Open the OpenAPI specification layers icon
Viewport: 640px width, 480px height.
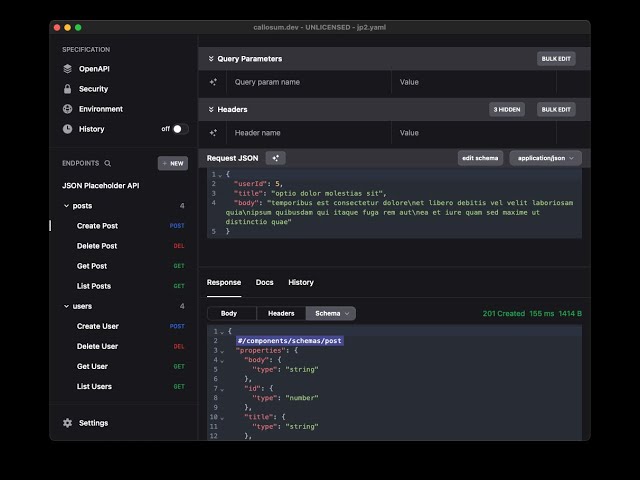[68, 69]
